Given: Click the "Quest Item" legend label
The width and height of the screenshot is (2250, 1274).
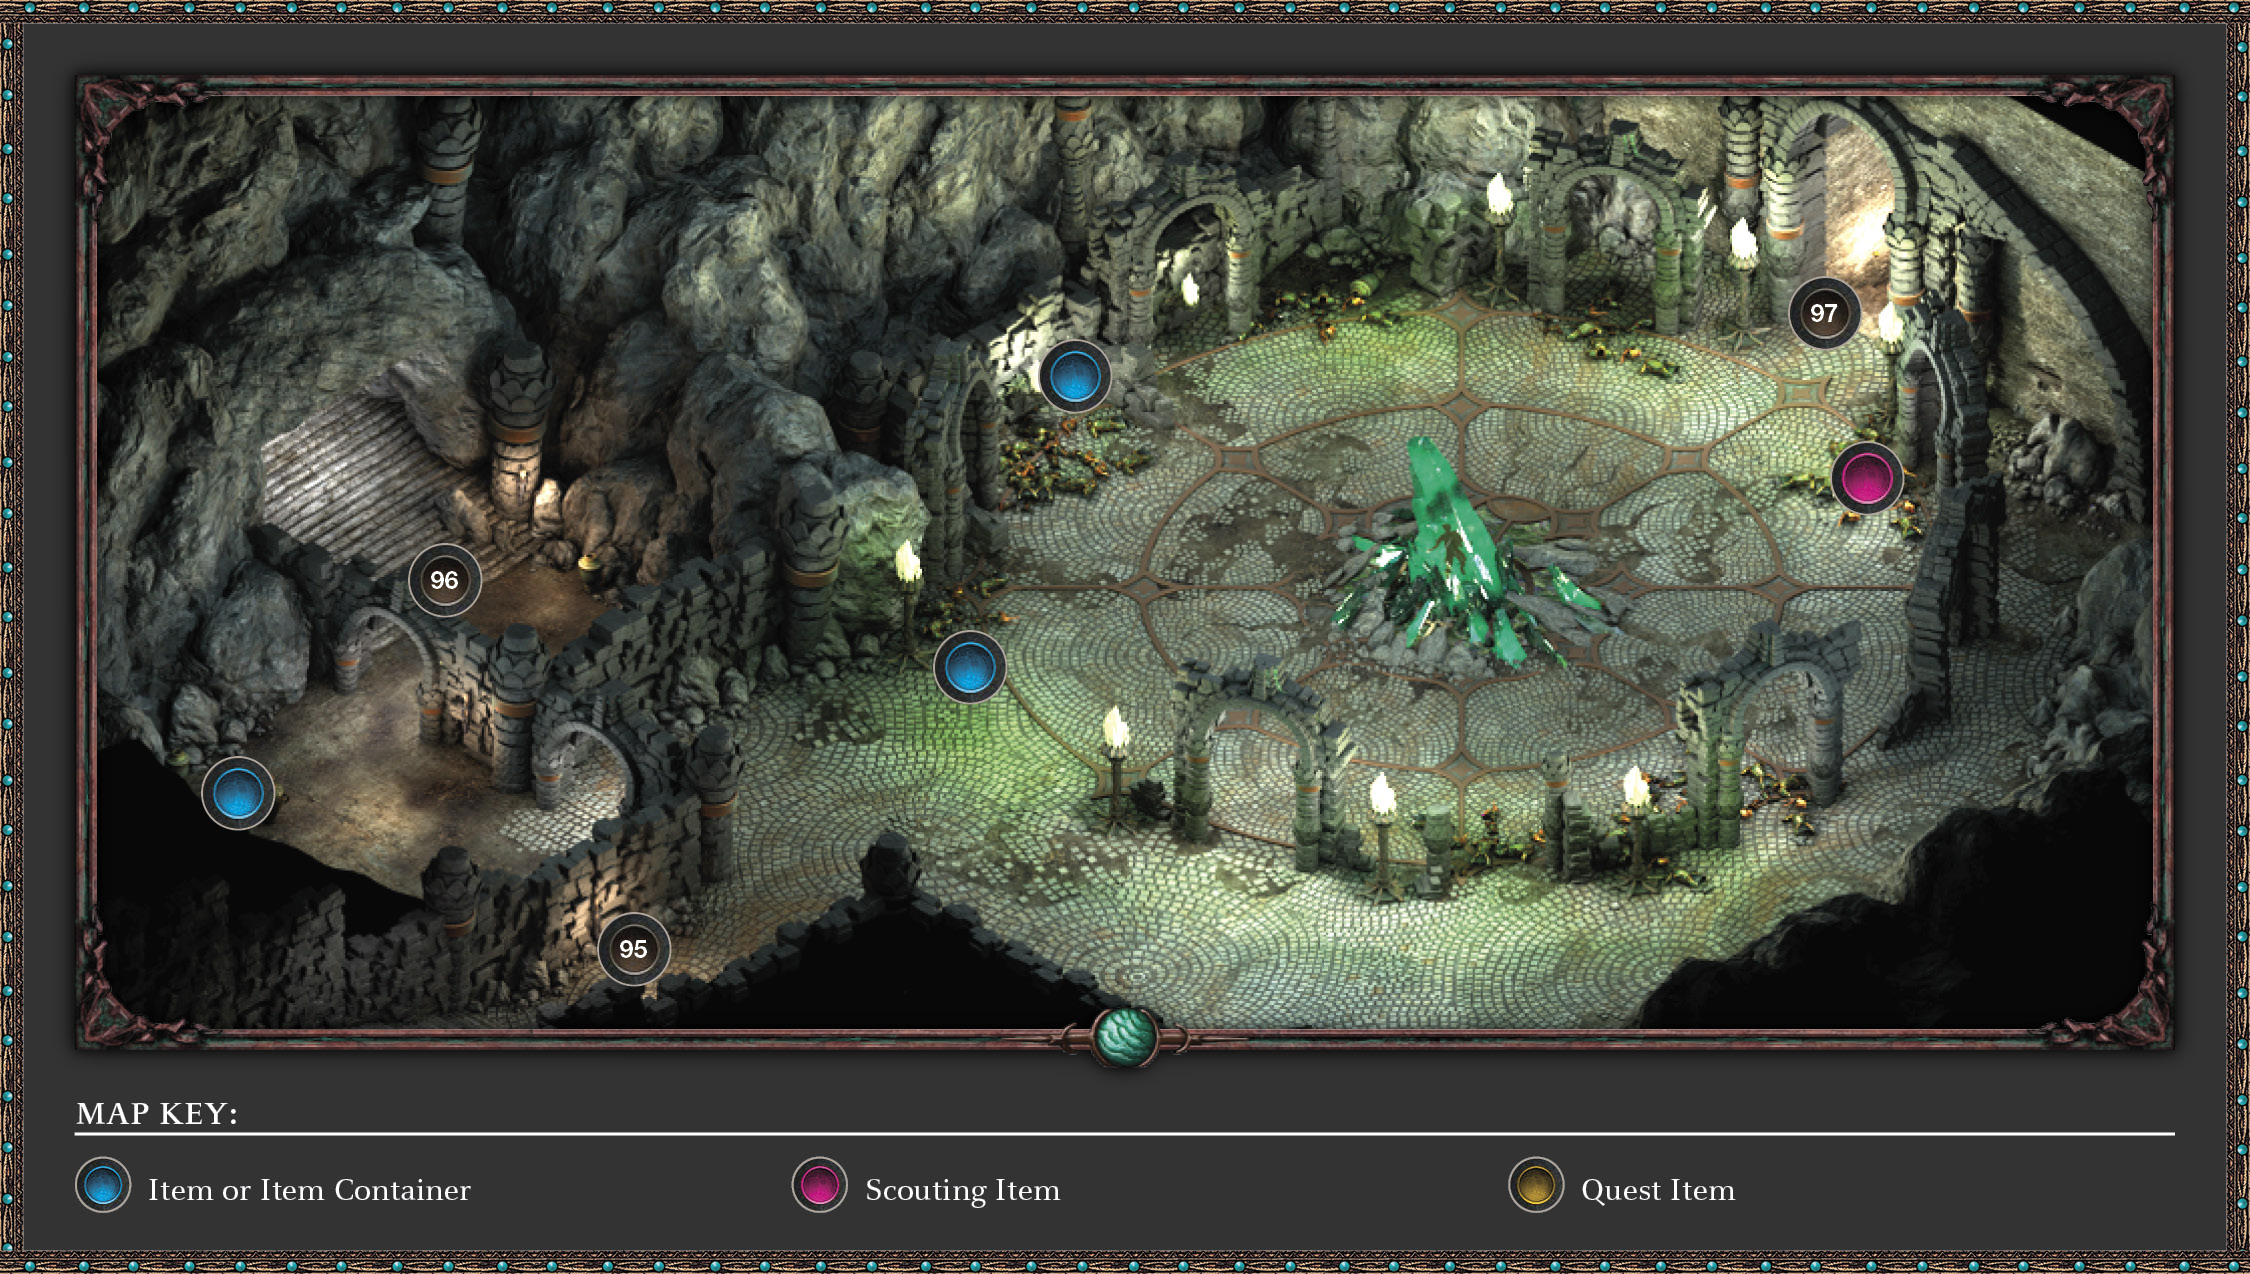Looking at the screenshot, I should pos(1658,1190).
